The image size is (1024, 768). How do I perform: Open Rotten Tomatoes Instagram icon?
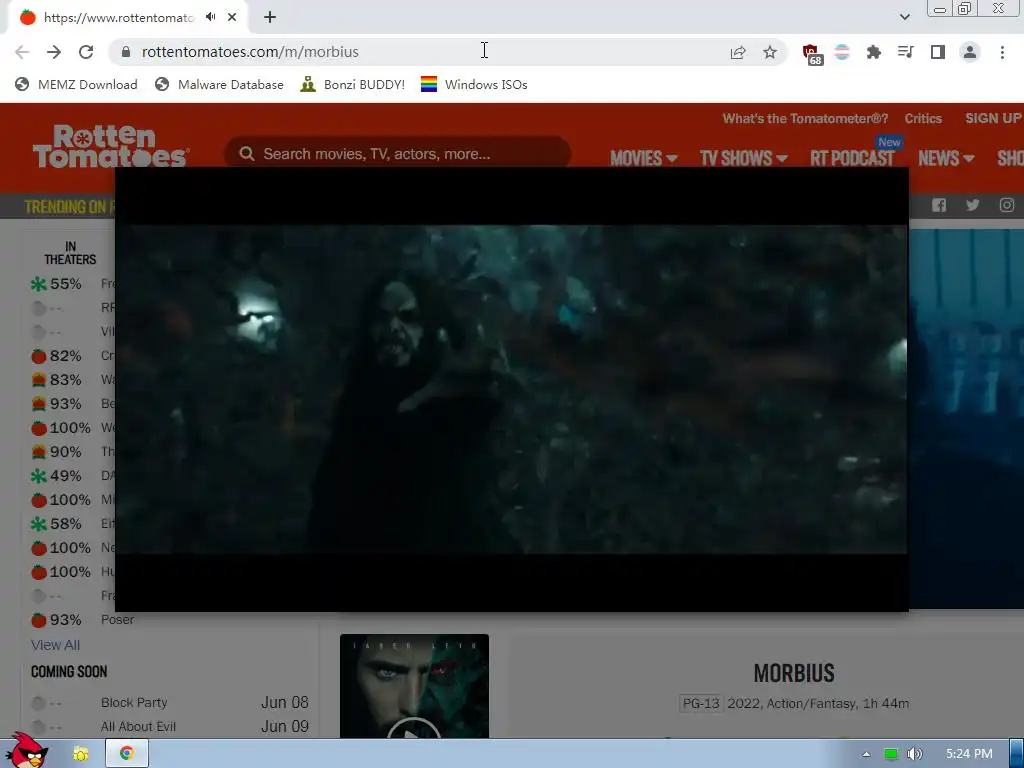pos(1006,205)
